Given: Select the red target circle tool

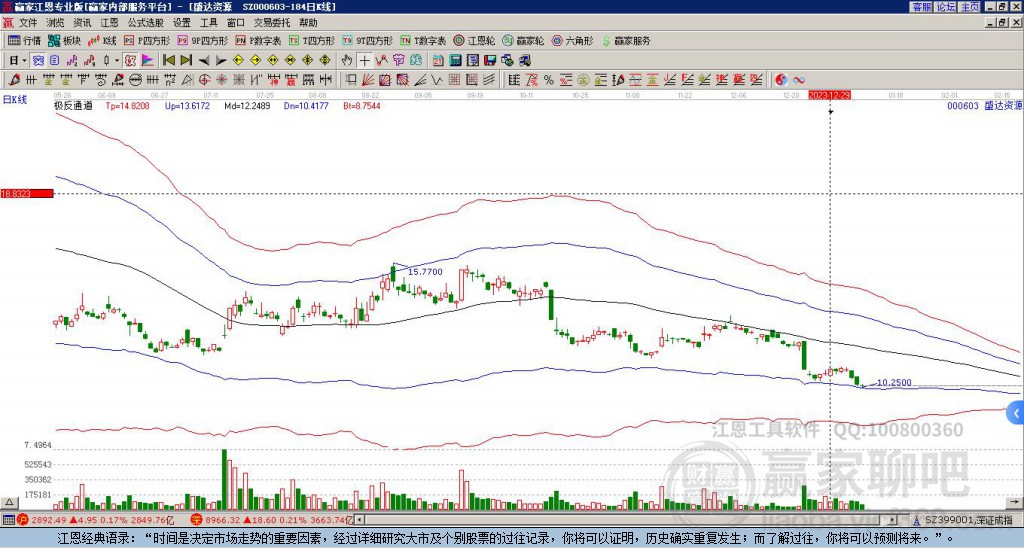Looking at the screenshot, I should pyautogui.click(x=204, y=80).
